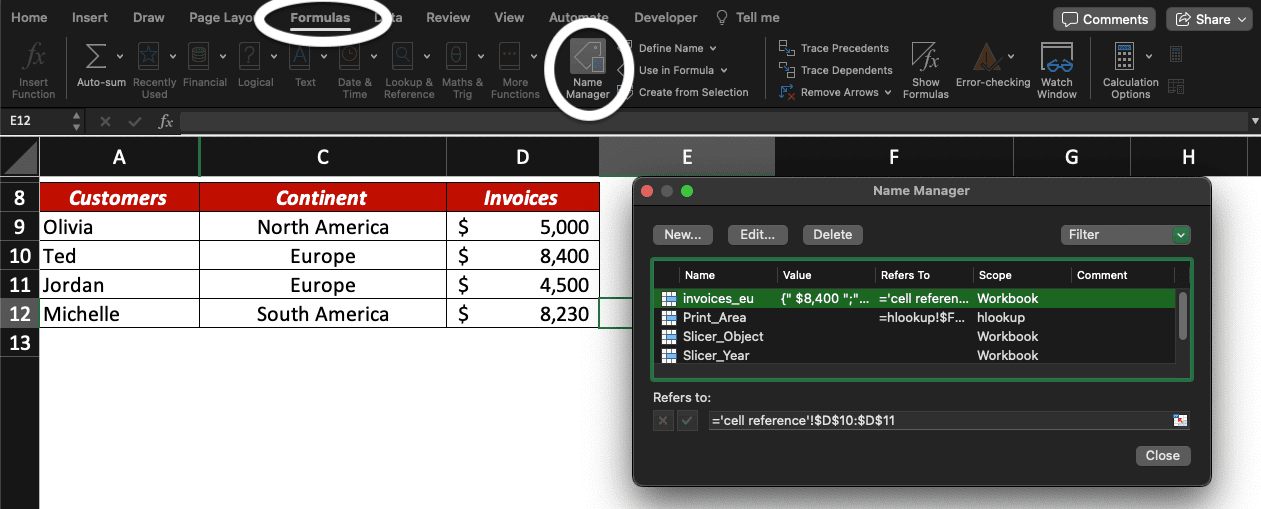This screenshot has height=509, width=1261.
Task: Expand the Filter dropdown in Name Manager
Action: tap(1181, 235)
